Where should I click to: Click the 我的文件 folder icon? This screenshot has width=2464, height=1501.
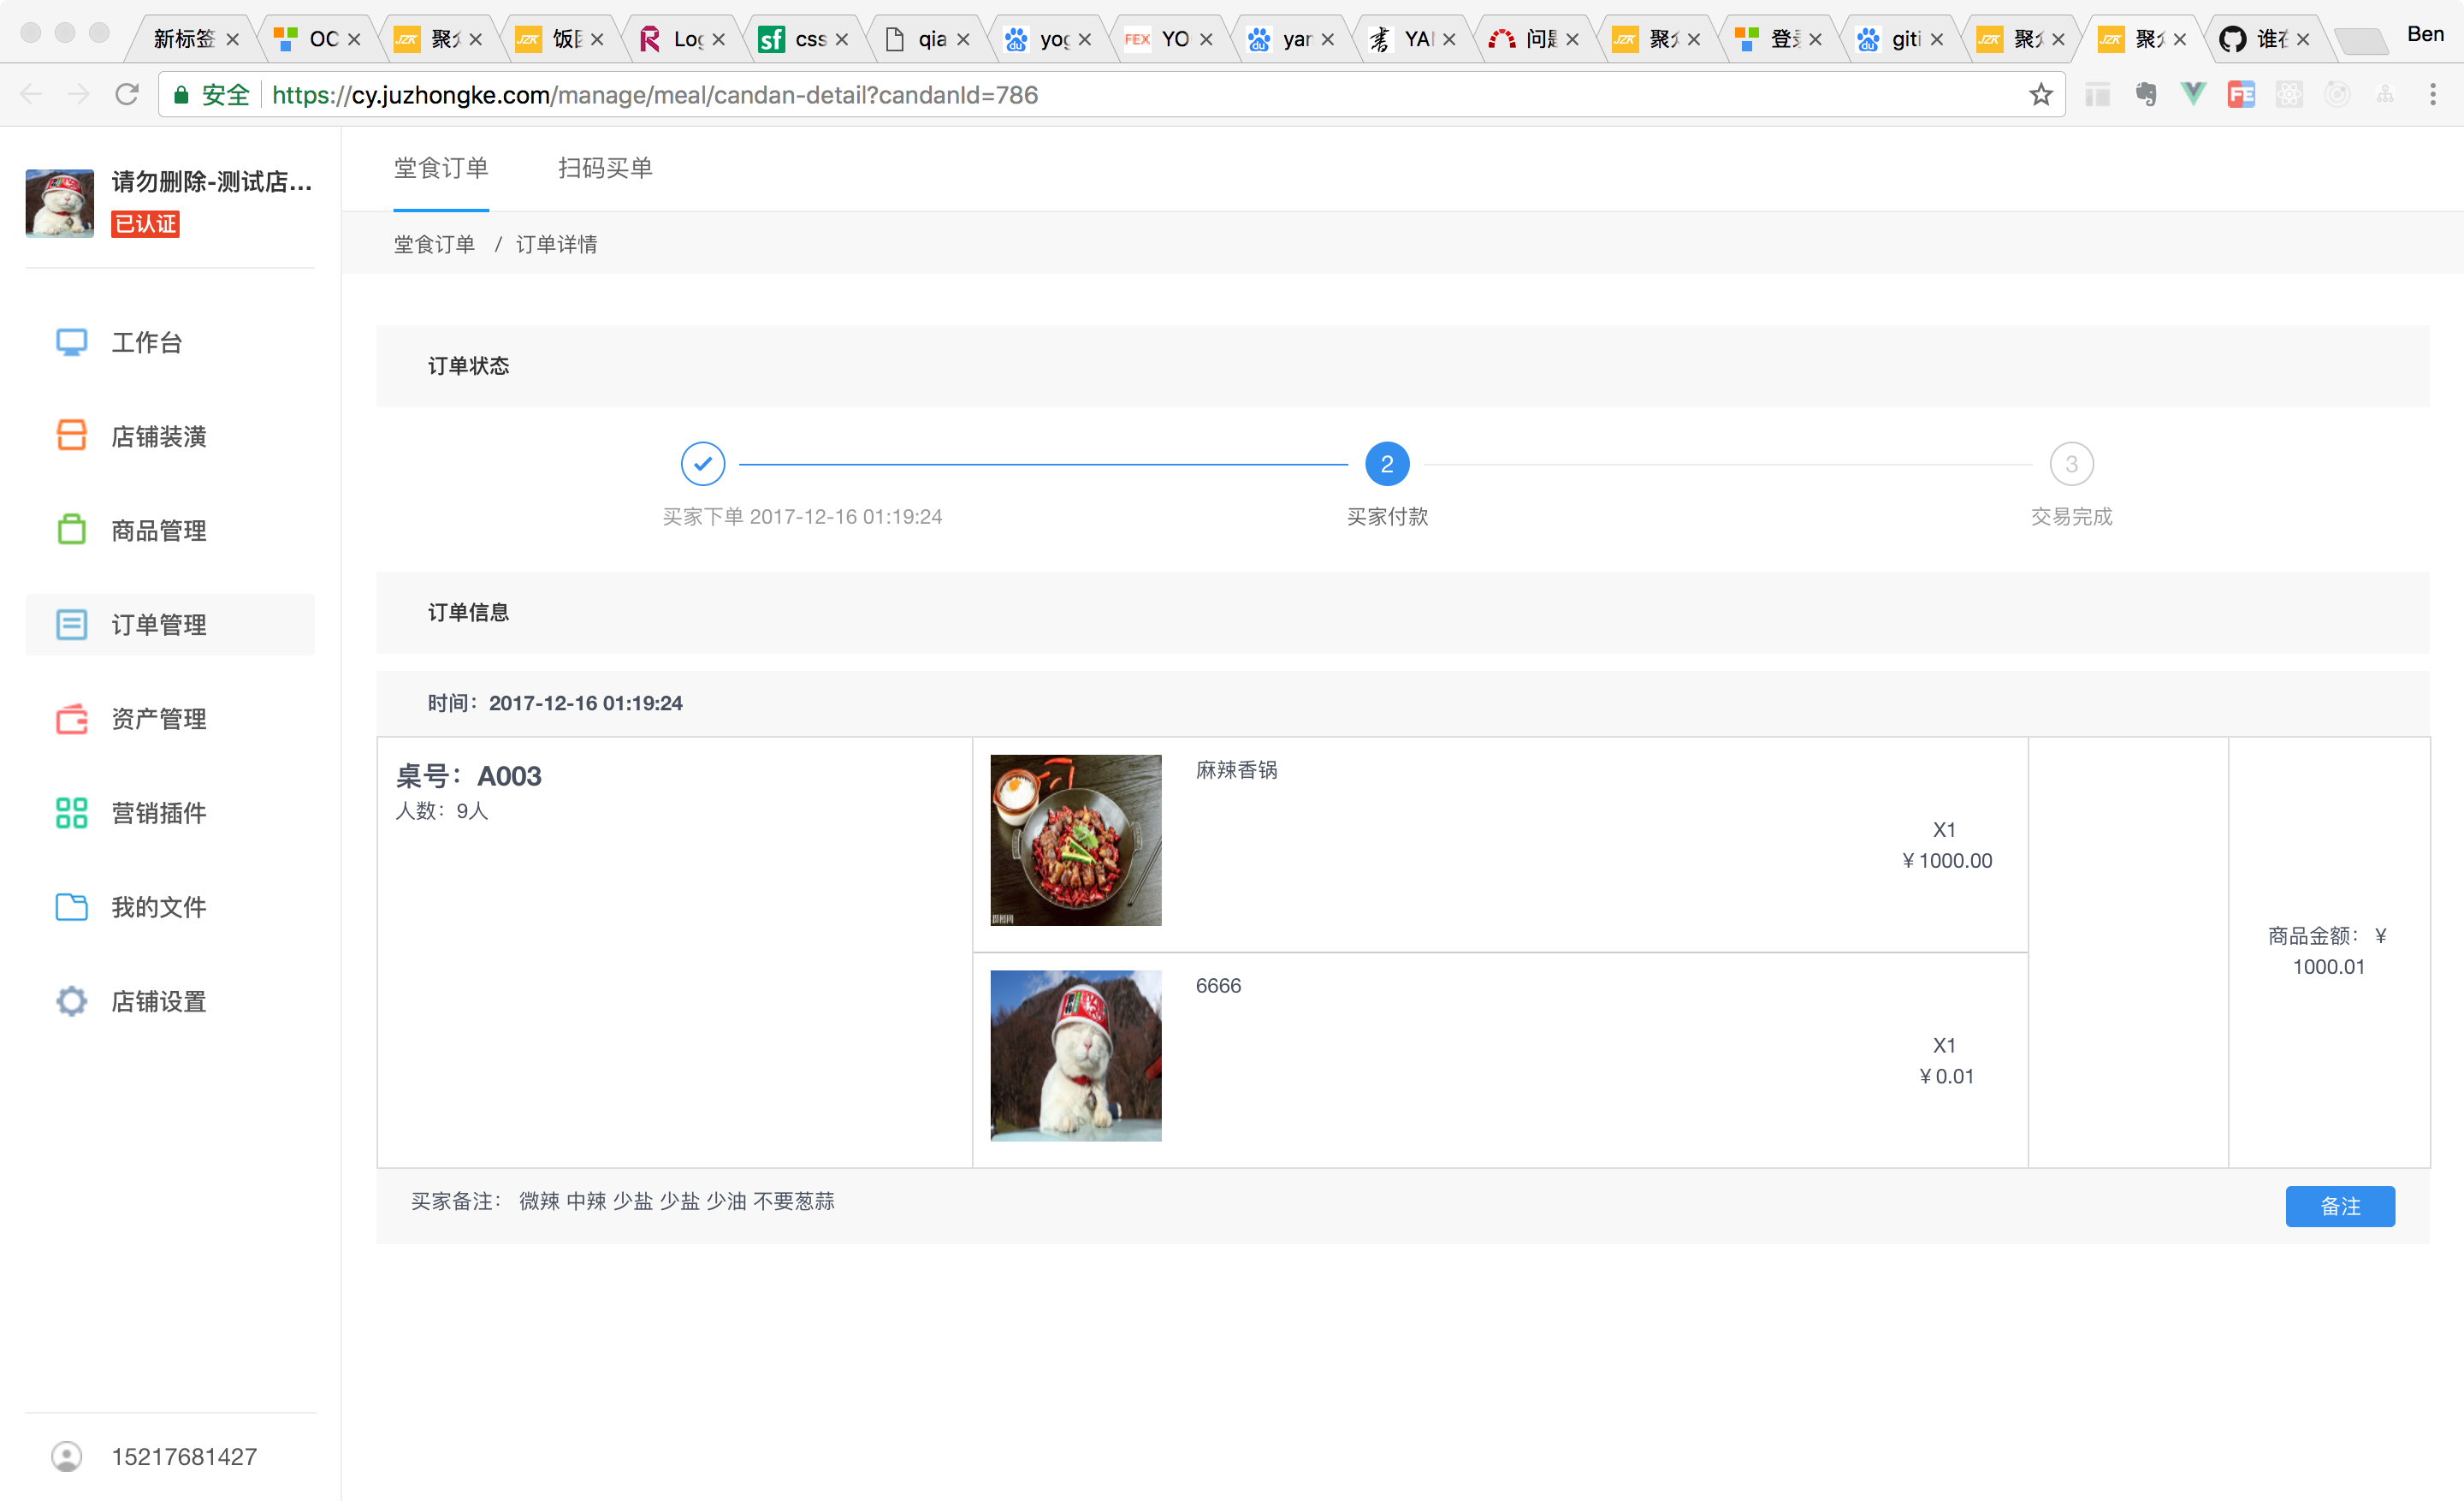point(71,907)
